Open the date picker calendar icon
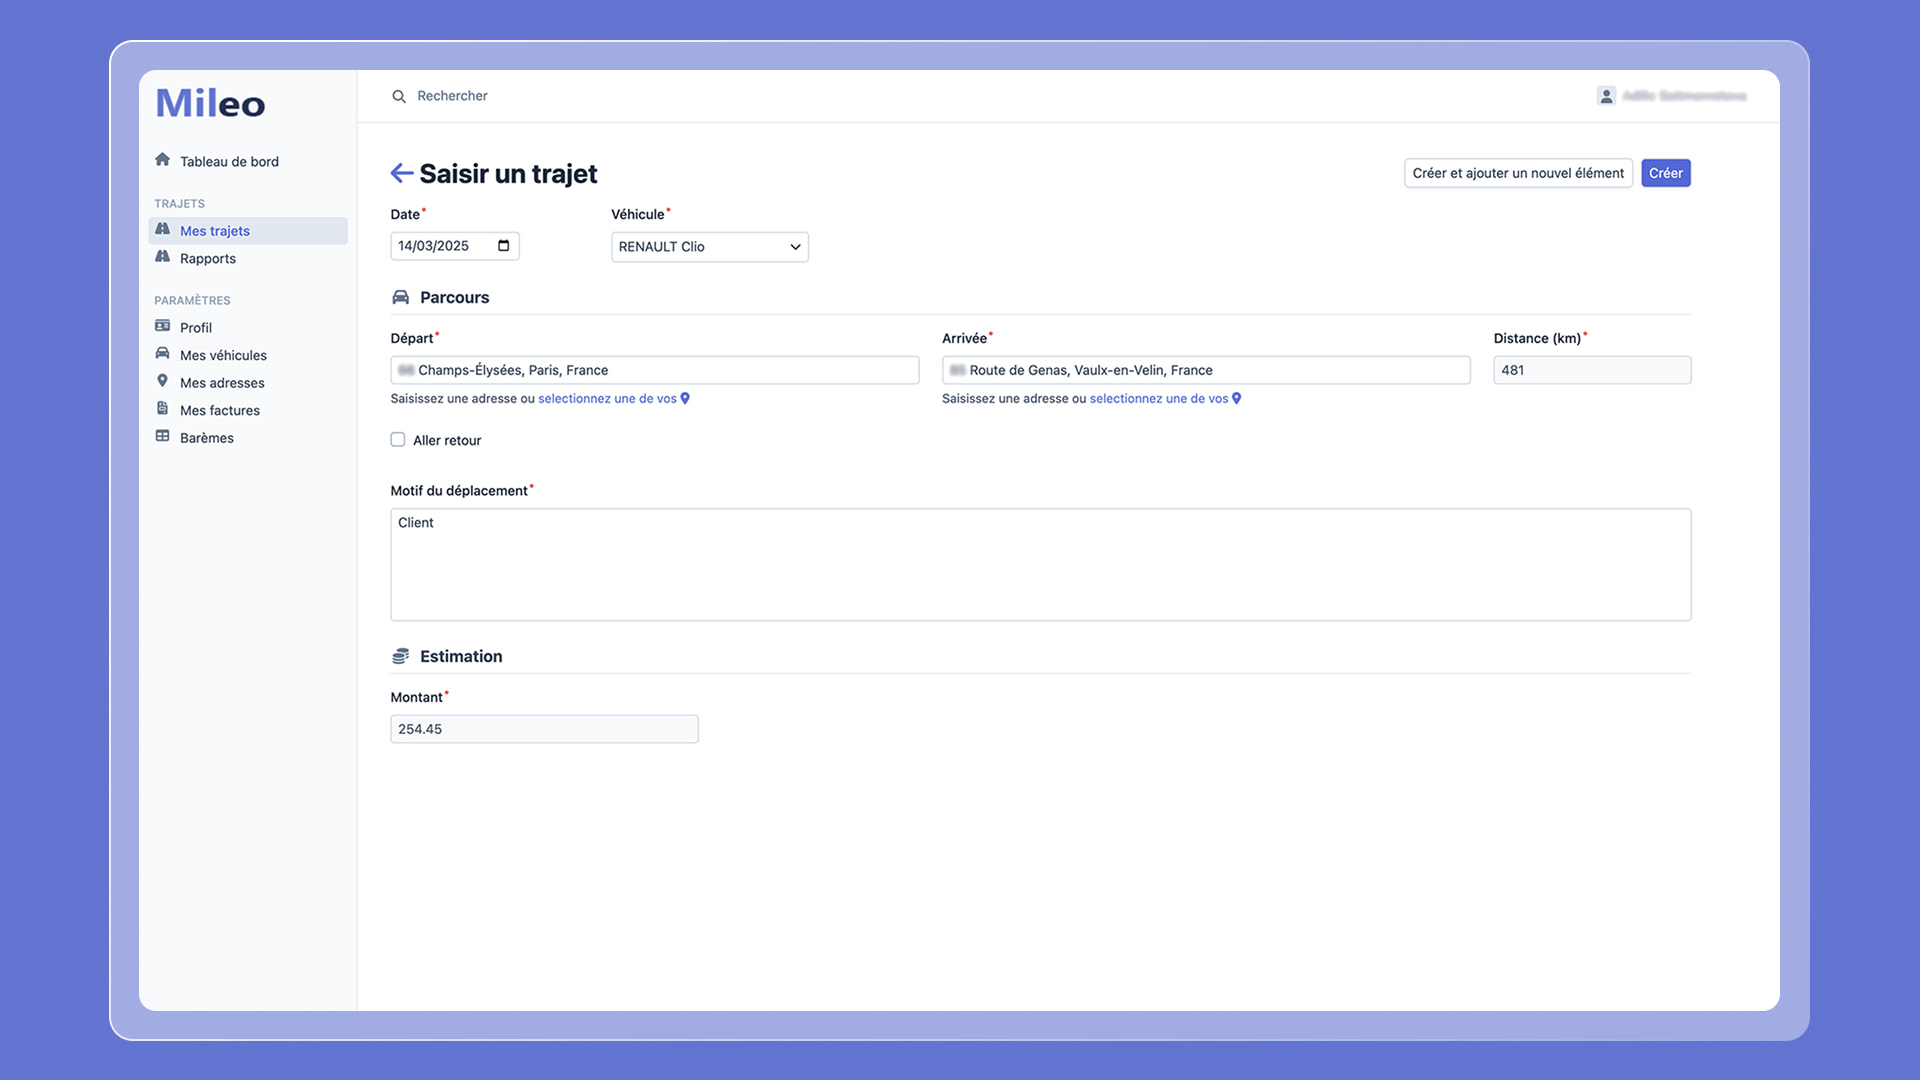Viewport: 1920px width, 1080px height. (503, 246)
